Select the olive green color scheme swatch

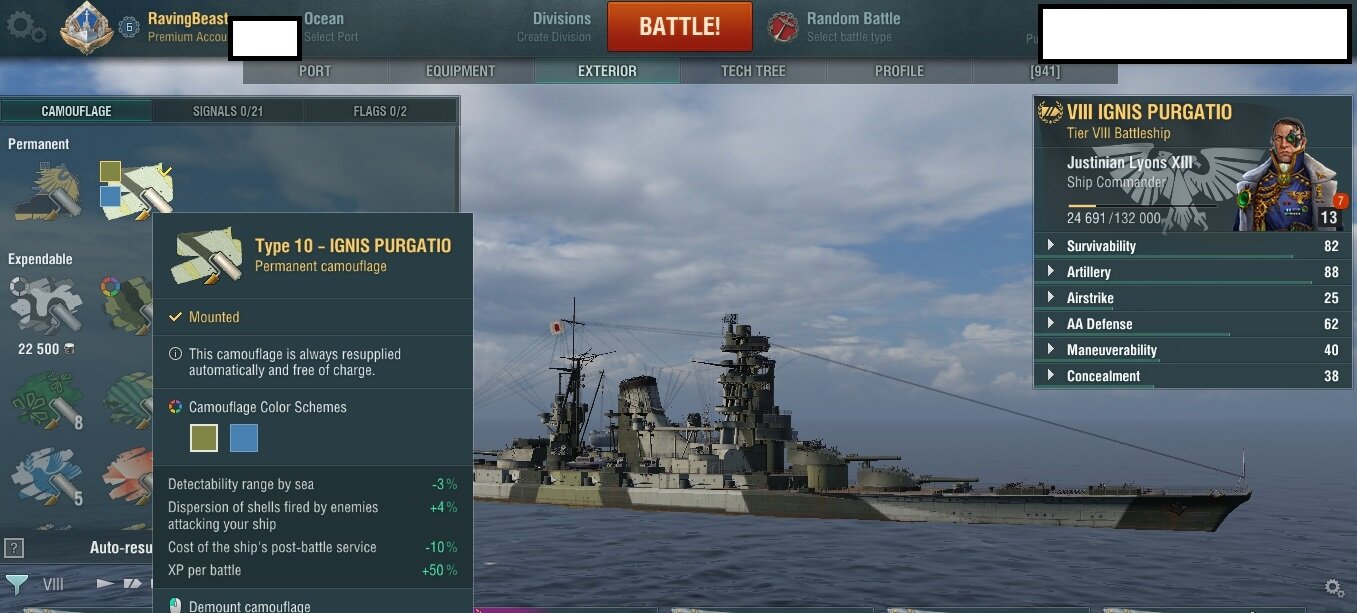tap(204, 438)
